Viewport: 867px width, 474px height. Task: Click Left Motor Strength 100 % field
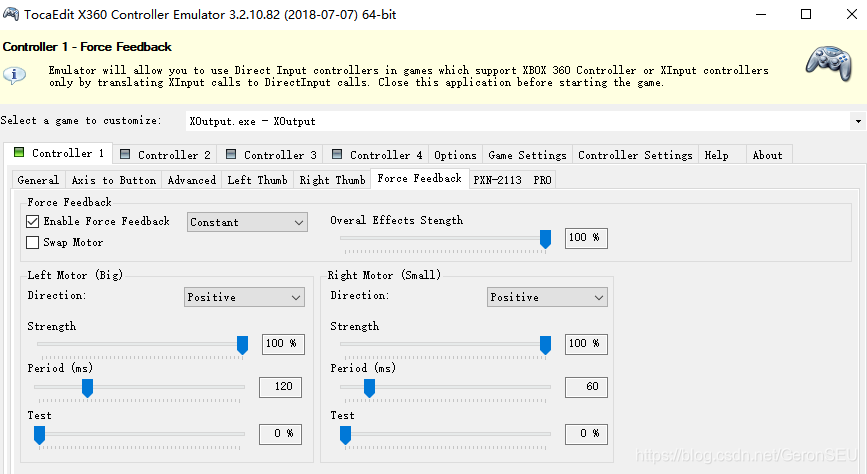(x=283, y=344)
